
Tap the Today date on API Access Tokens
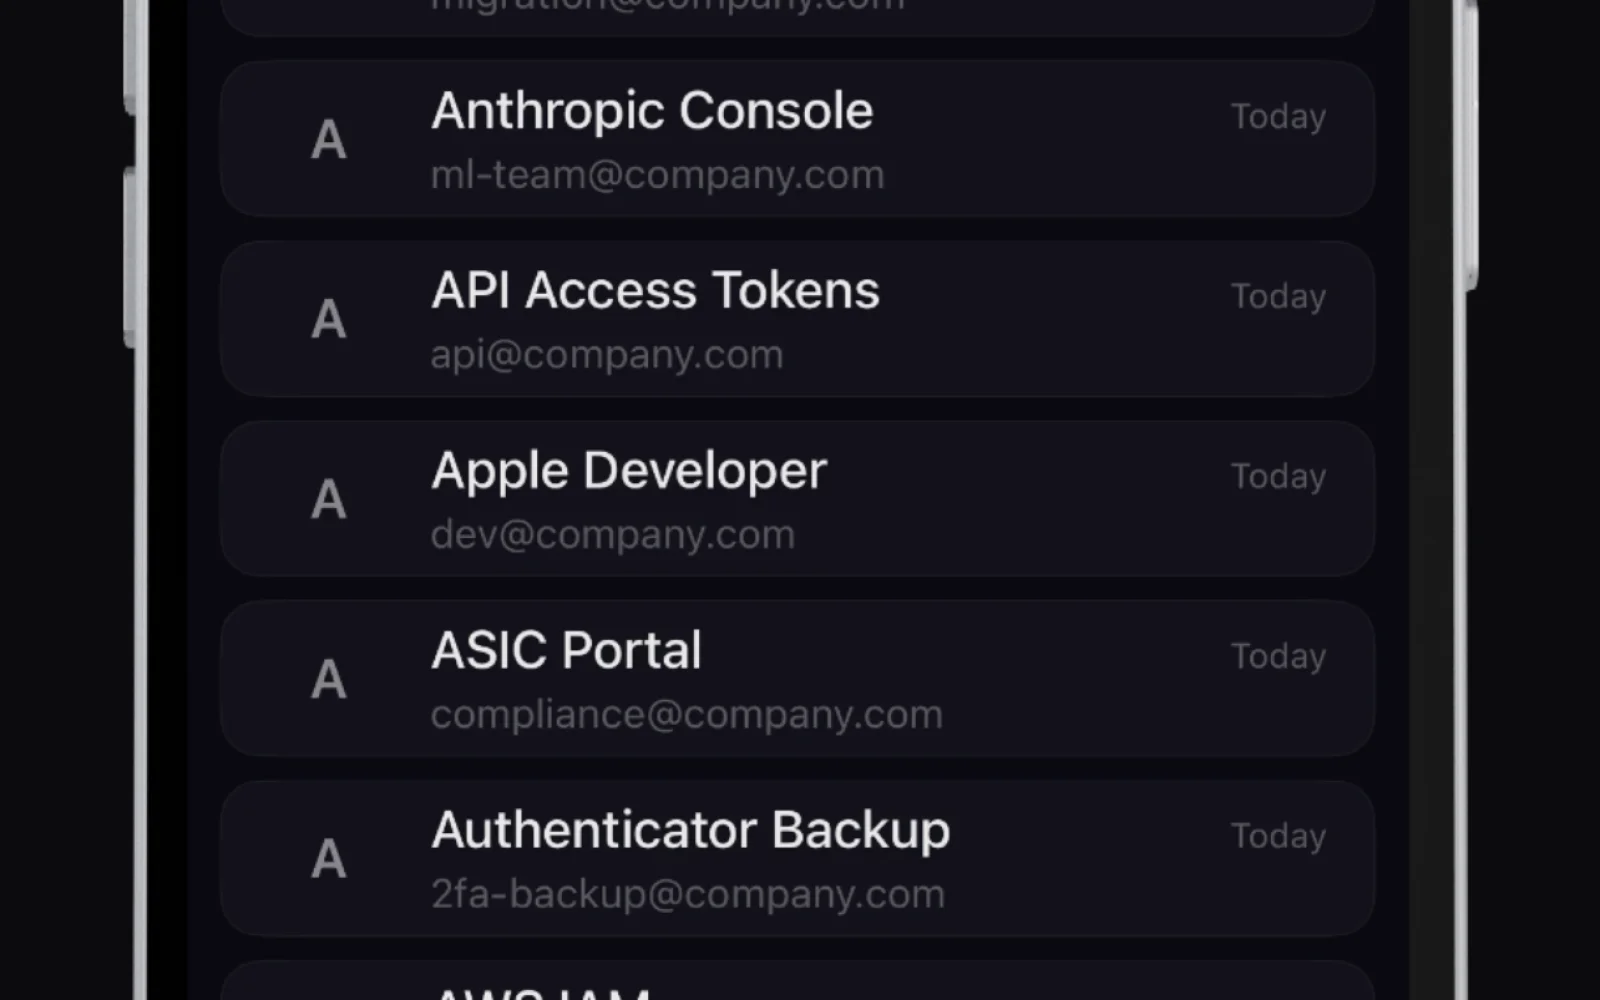(x=1278, y=297)
